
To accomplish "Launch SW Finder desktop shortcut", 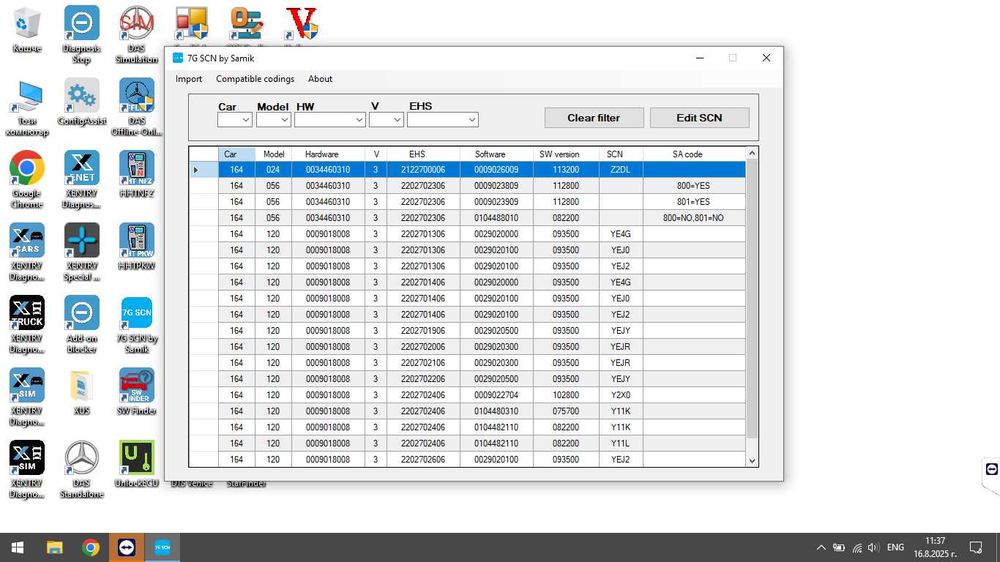I will 136,392.
